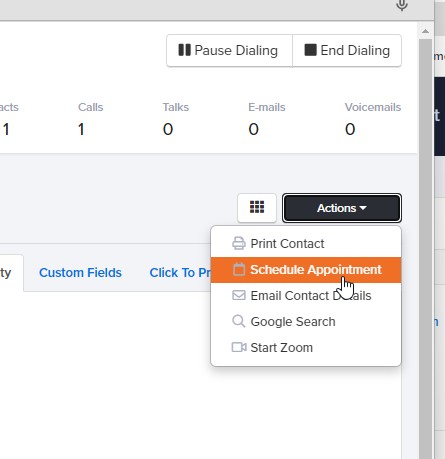The image size is (445, 459).
Task: Open the grid view icon button
Action: 257,208
